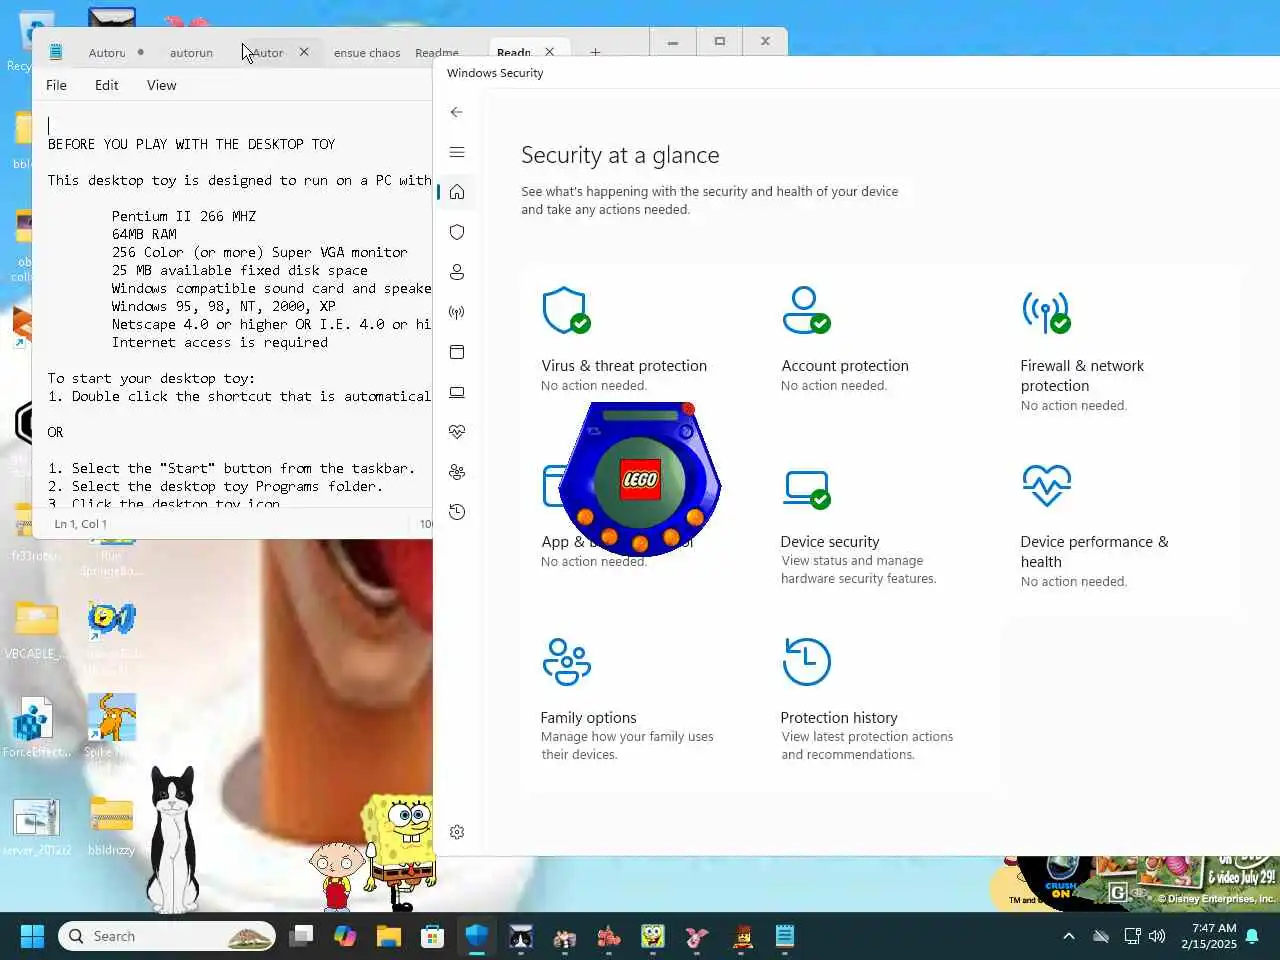This screenshot has height=960, width=1280.
Task: Click 'Ln 1, Col 1' in Notepad status bar
Action: [80, 524]
